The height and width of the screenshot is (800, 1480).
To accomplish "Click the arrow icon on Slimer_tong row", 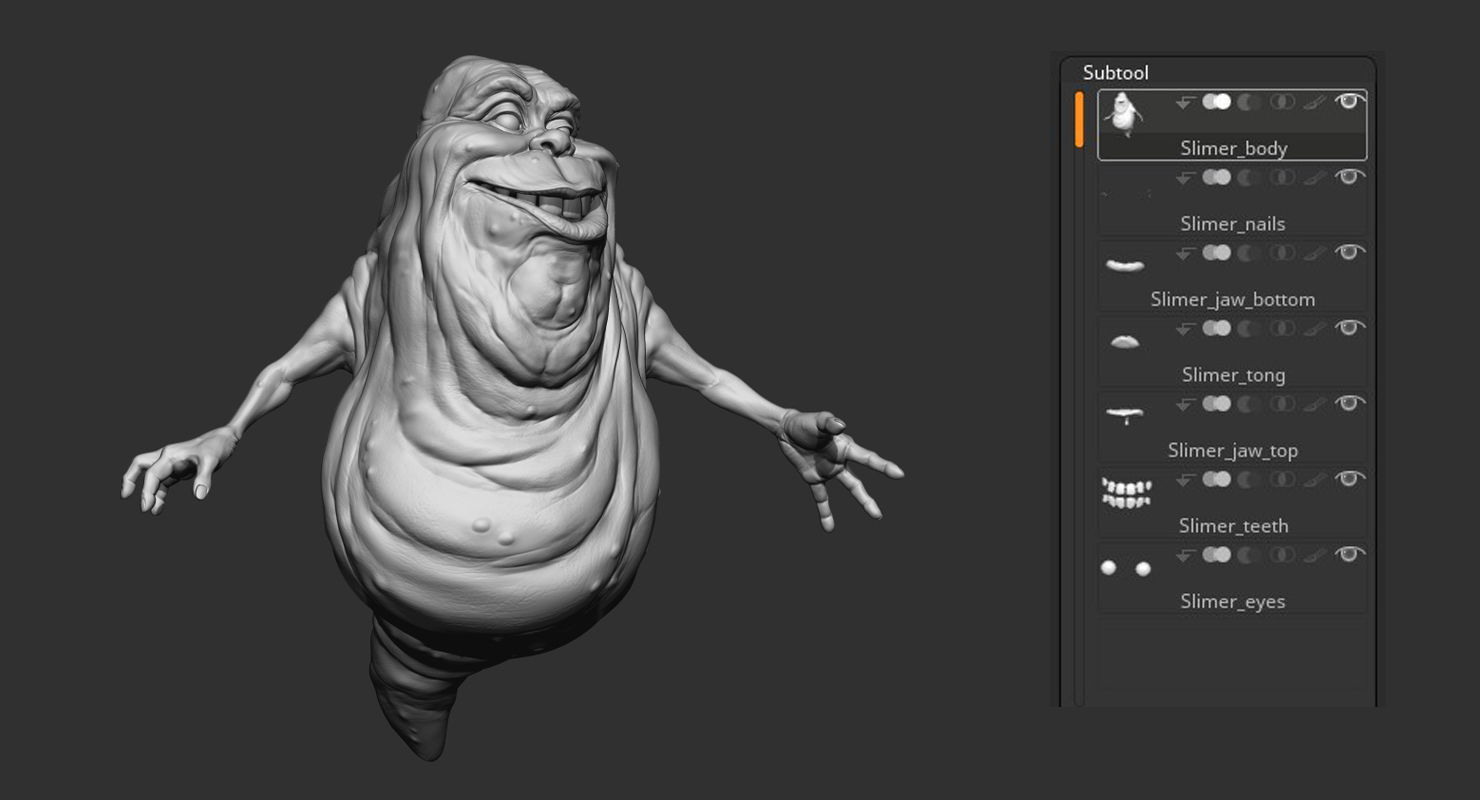I will [x=1185, y=329].
